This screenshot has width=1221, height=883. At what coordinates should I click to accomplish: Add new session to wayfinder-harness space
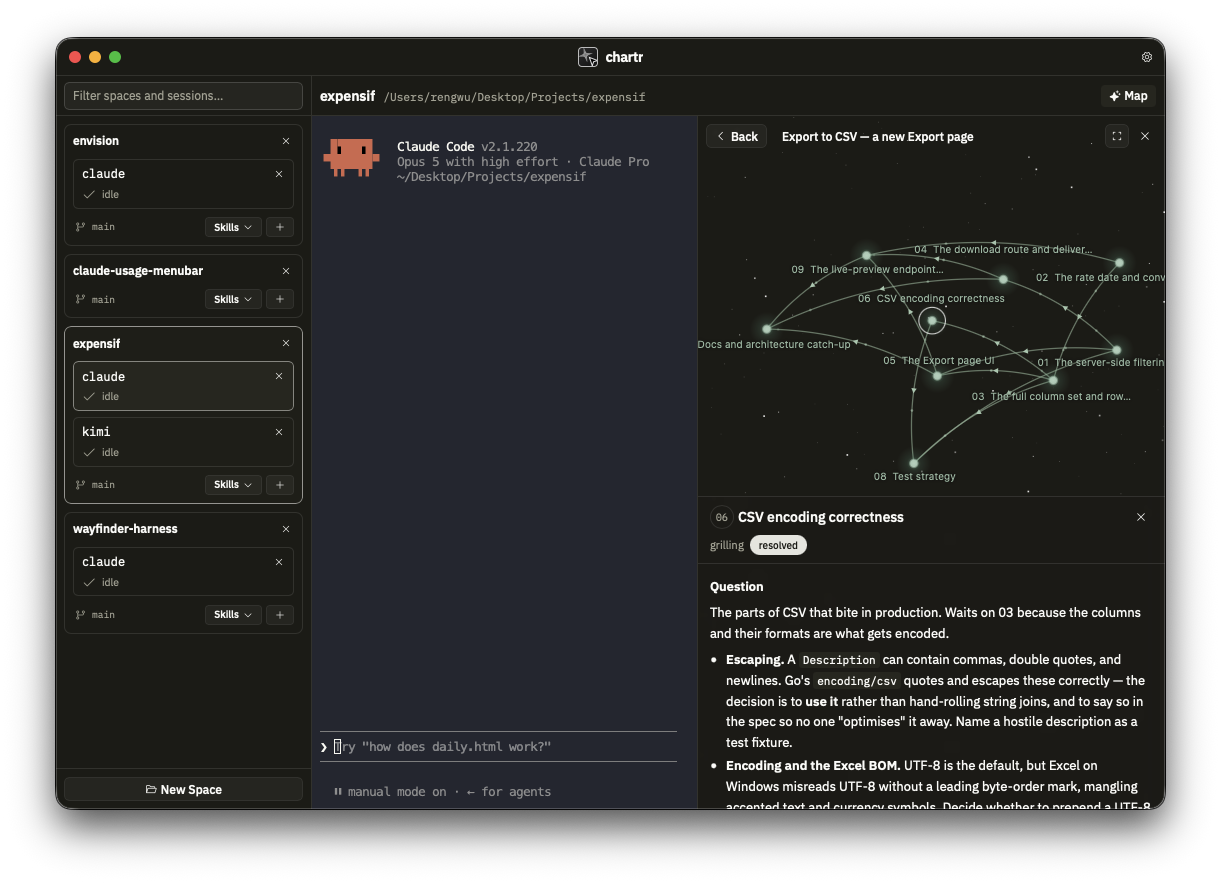pyautogui.click(x=280, y=614)
